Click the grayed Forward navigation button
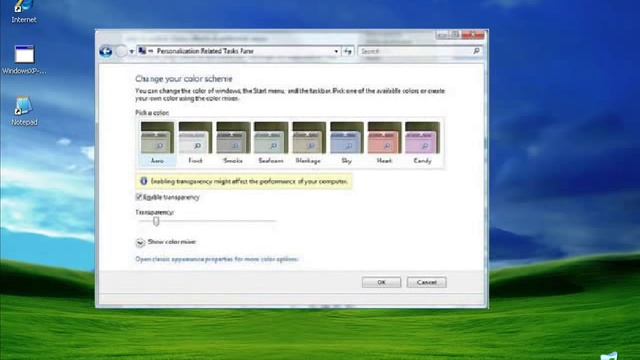This screenshot has width=640, height=360. (121, 51)
